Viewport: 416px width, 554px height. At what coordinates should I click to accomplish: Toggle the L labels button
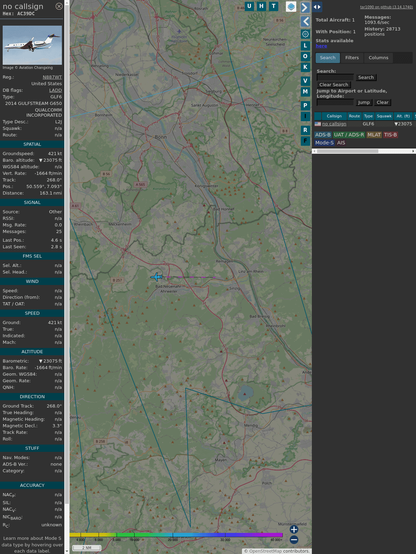[x=305, y=46]
